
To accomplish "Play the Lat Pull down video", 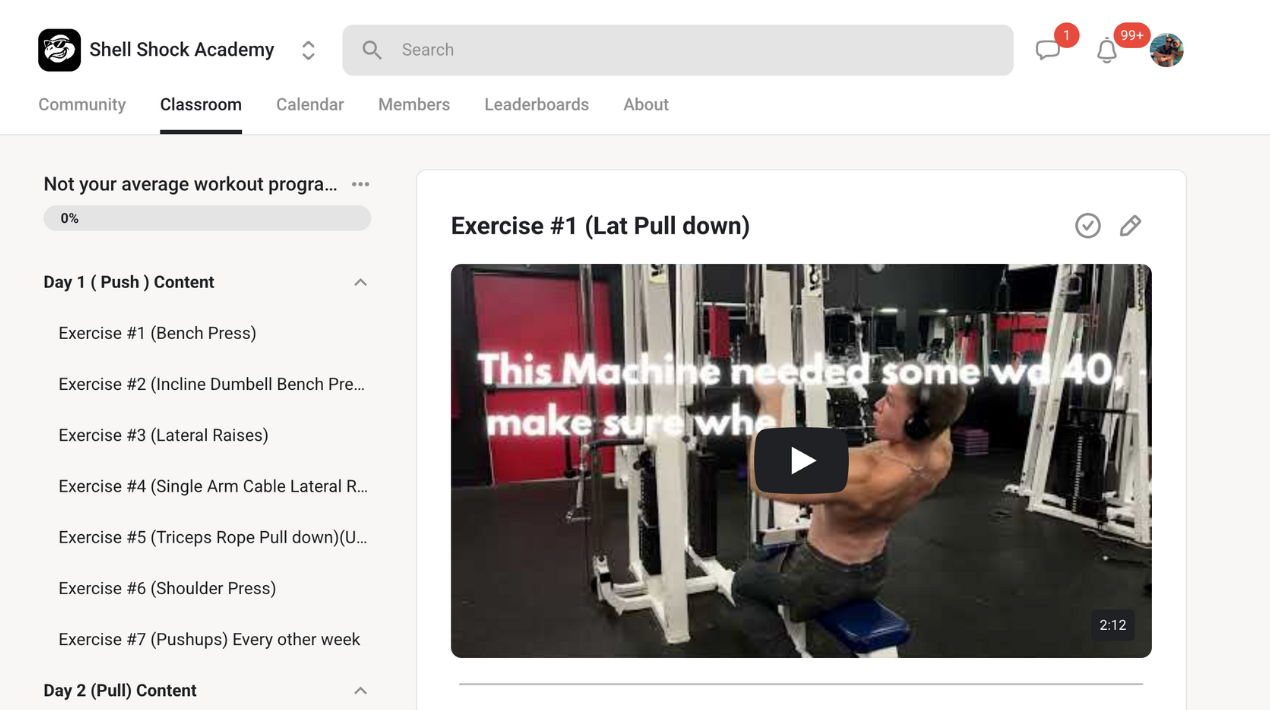I will (x=801, y=460).
